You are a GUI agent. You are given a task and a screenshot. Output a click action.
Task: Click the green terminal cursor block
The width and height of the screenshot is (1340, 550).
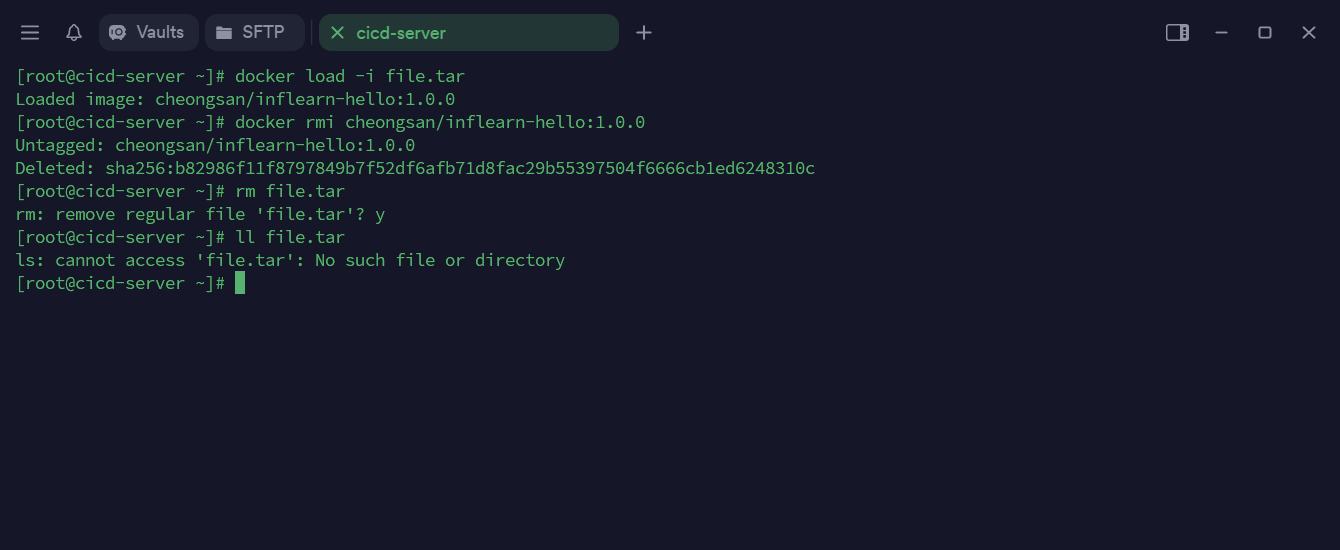pos(240,283)
